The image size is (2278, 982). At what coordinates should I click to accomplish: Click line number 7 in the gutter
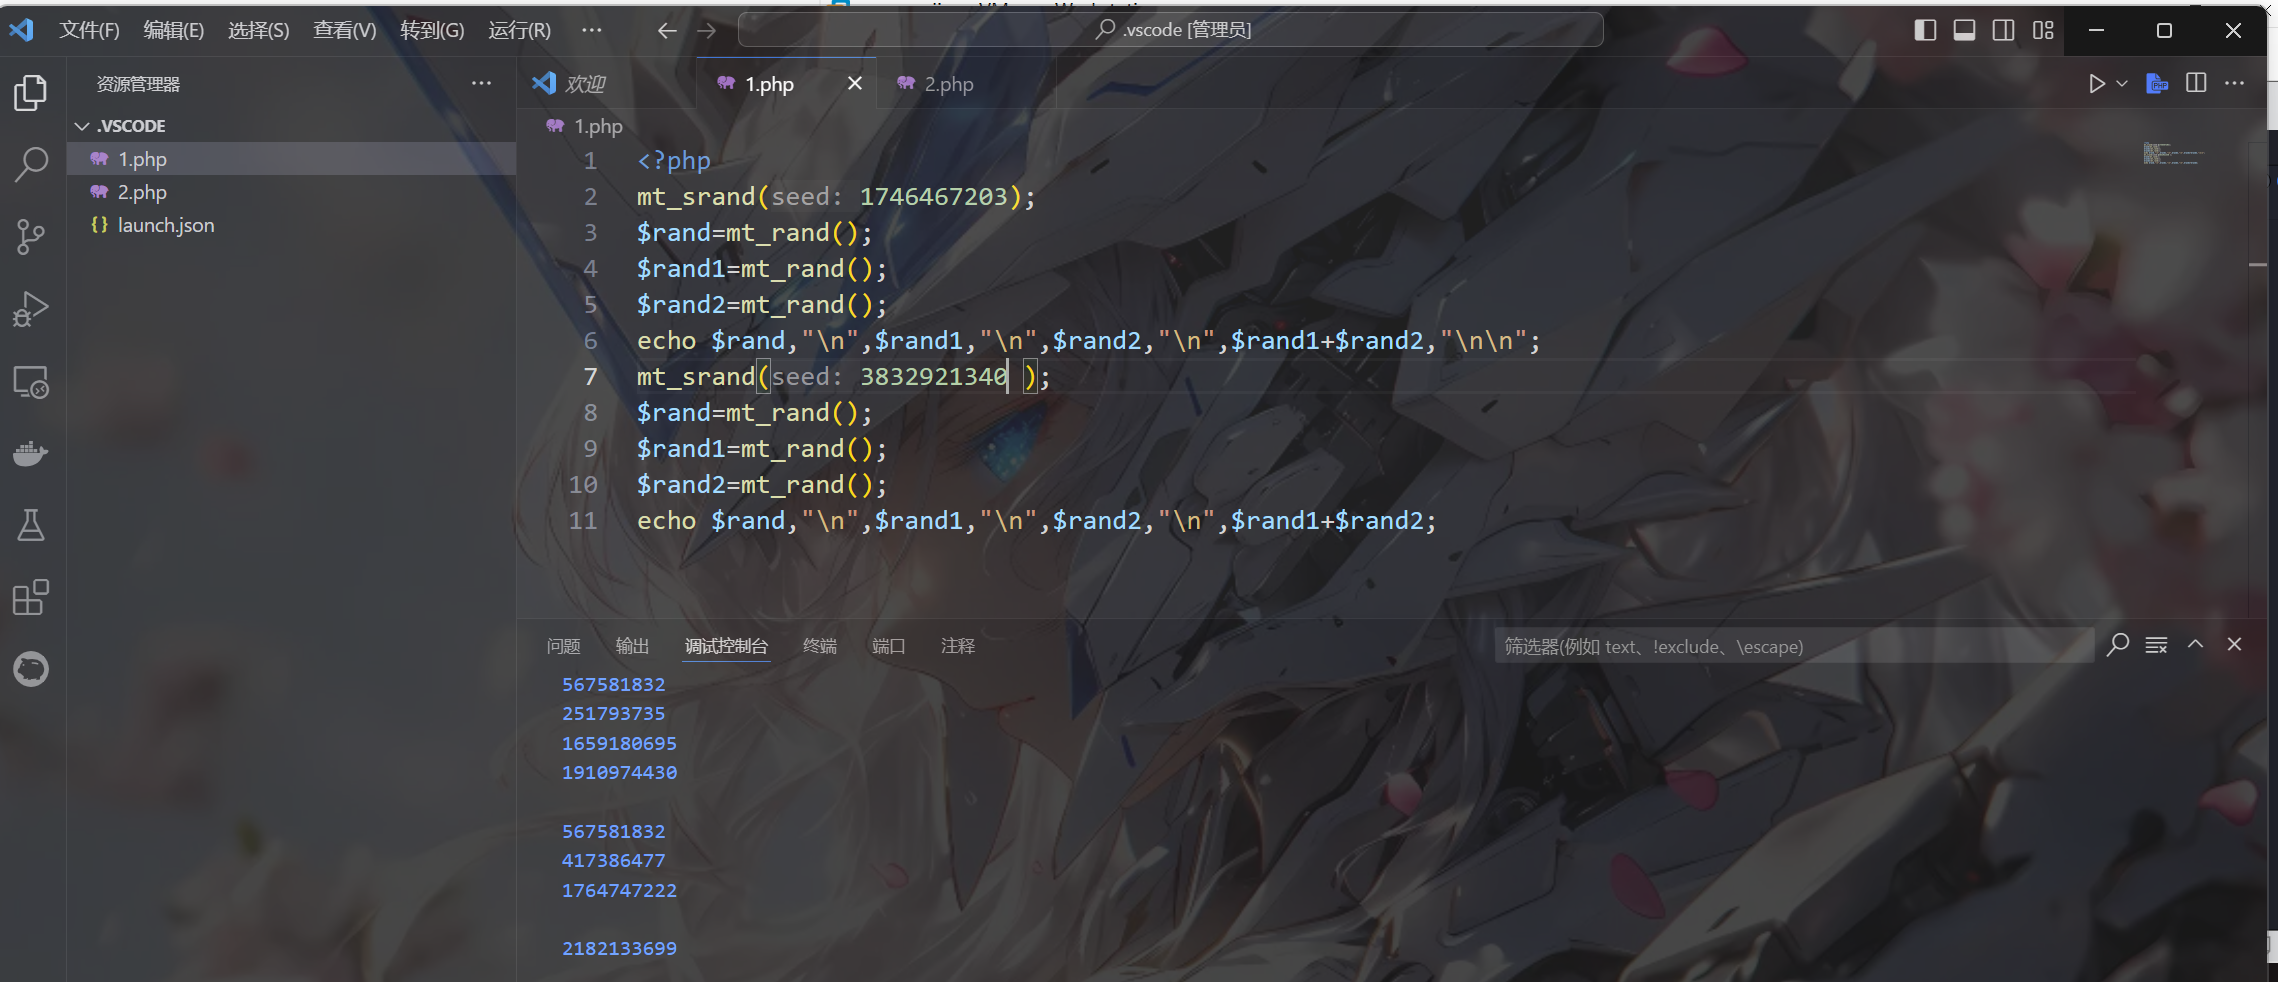(591, 377)
